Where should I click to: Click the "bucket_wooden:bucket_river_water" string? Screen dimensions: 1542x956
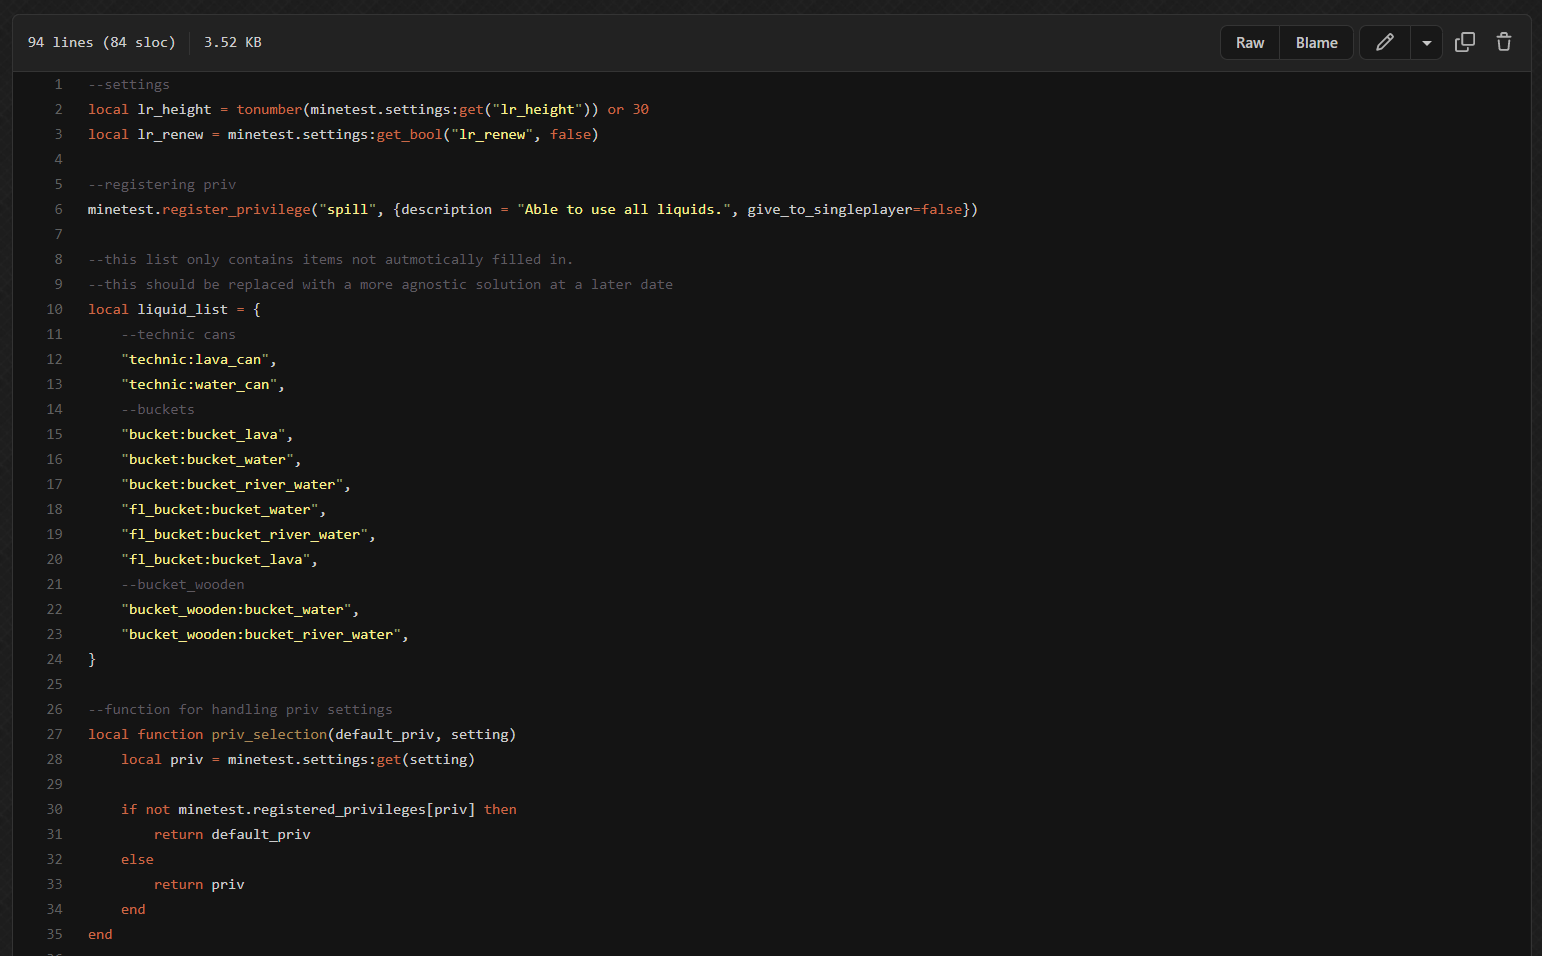point(261,635)
